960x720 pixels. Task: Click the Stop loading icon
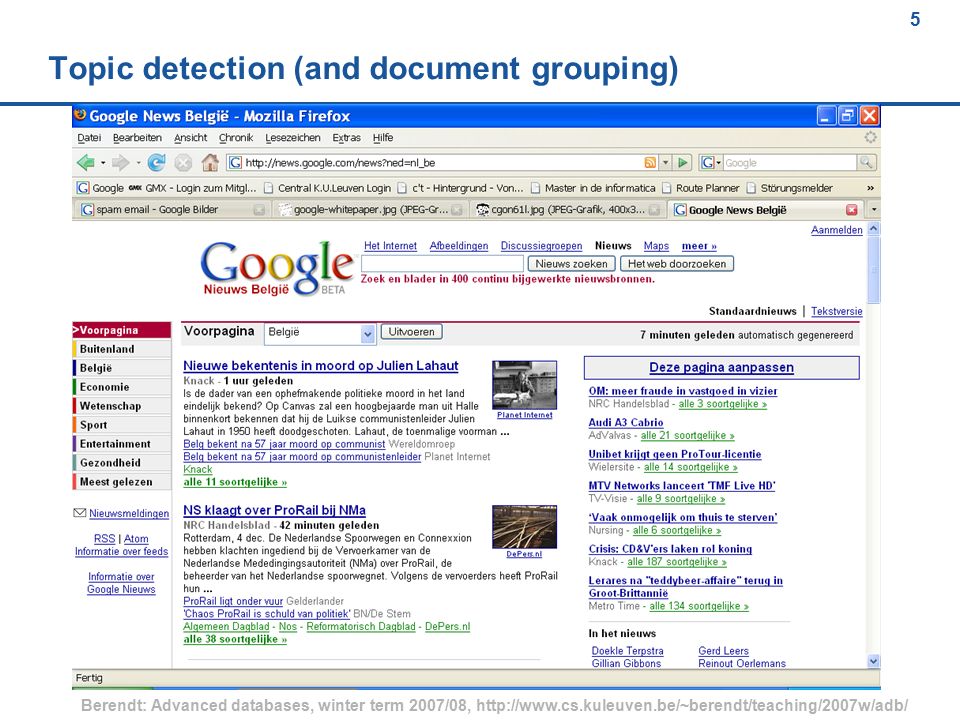pos(183,162)
